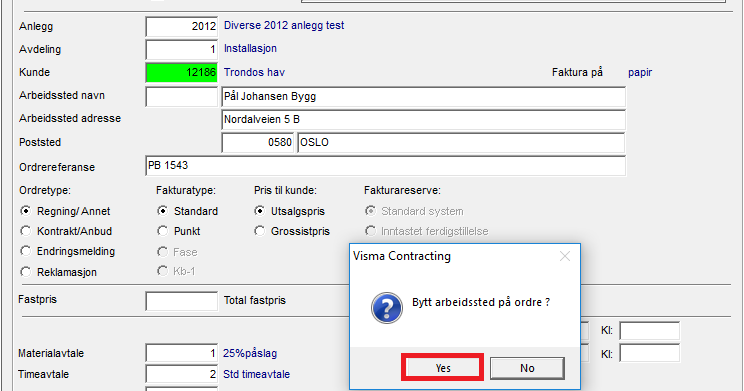Click the Trondos hav customer name
This screenshot has height=391, width=744.
tap(254, 72)
